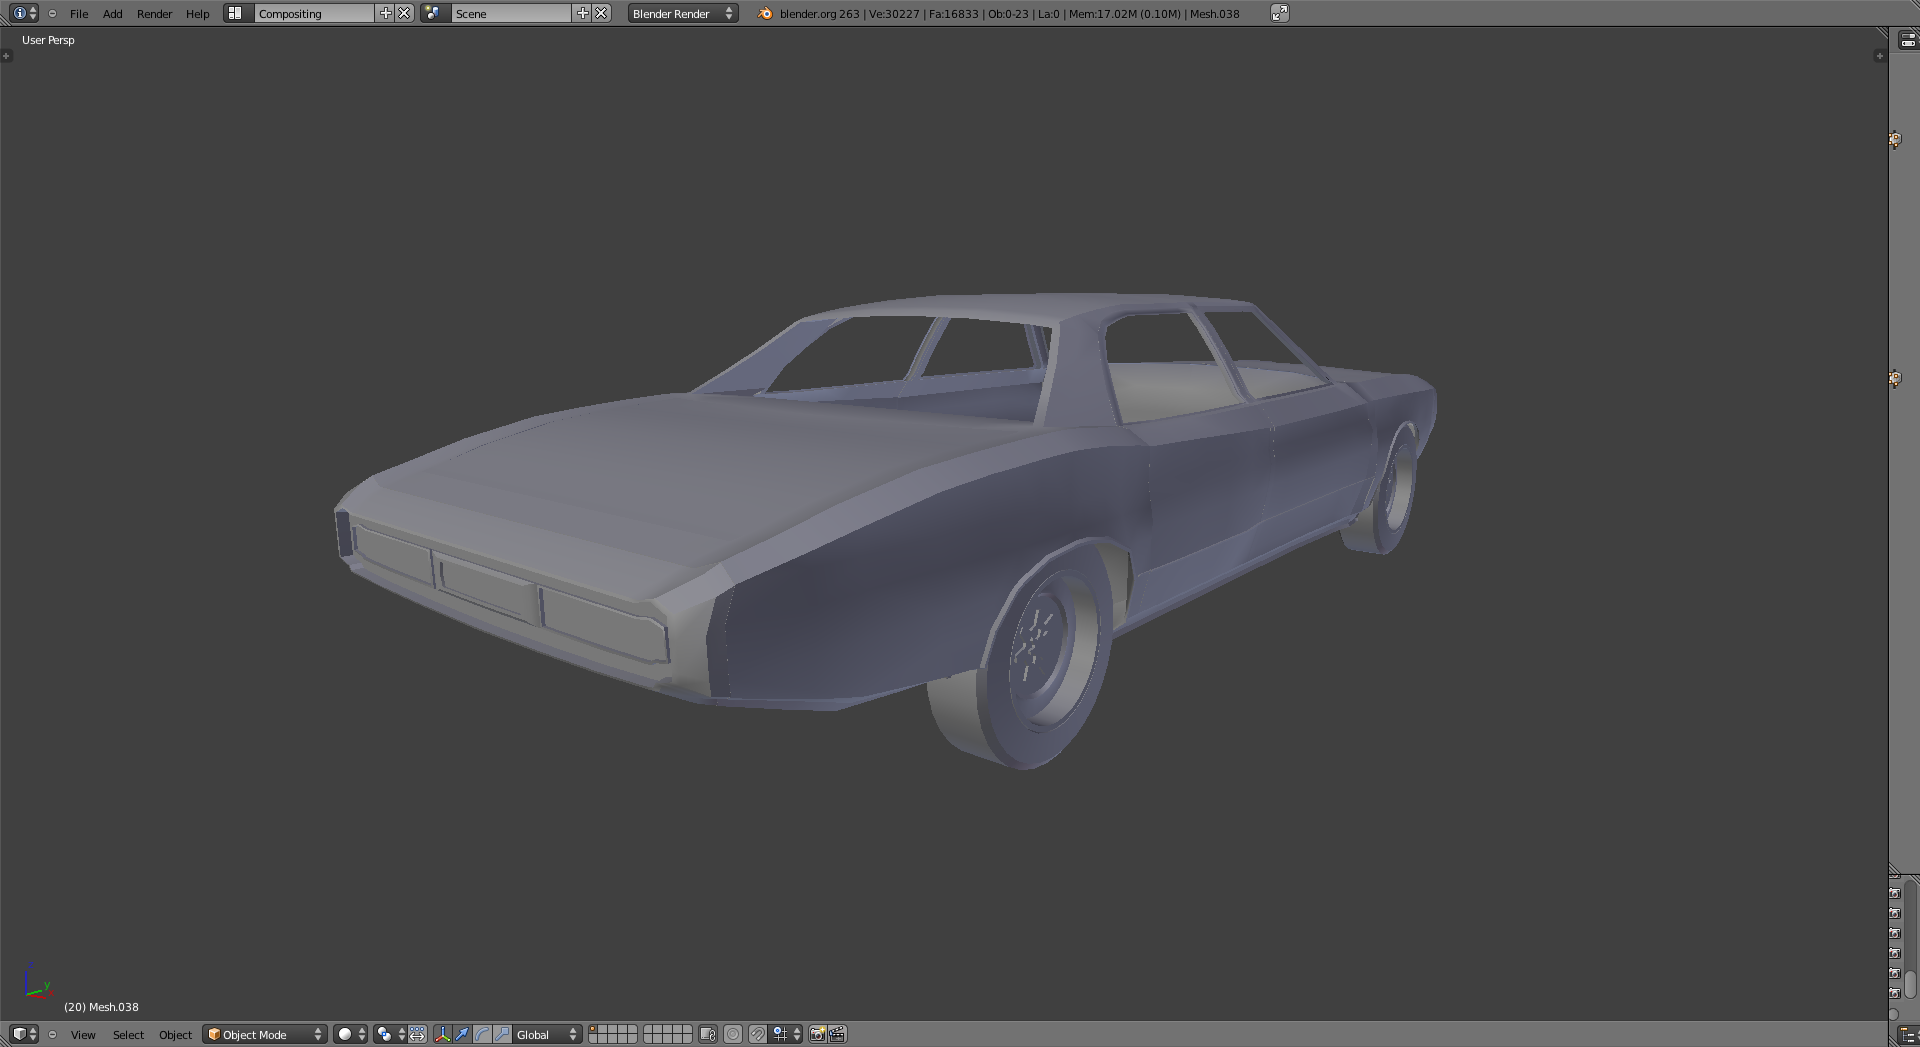This screenshot has width=1920, height=1047.
Task: Toggle fullscreen window mode
Action: [x=1280, y=13]
